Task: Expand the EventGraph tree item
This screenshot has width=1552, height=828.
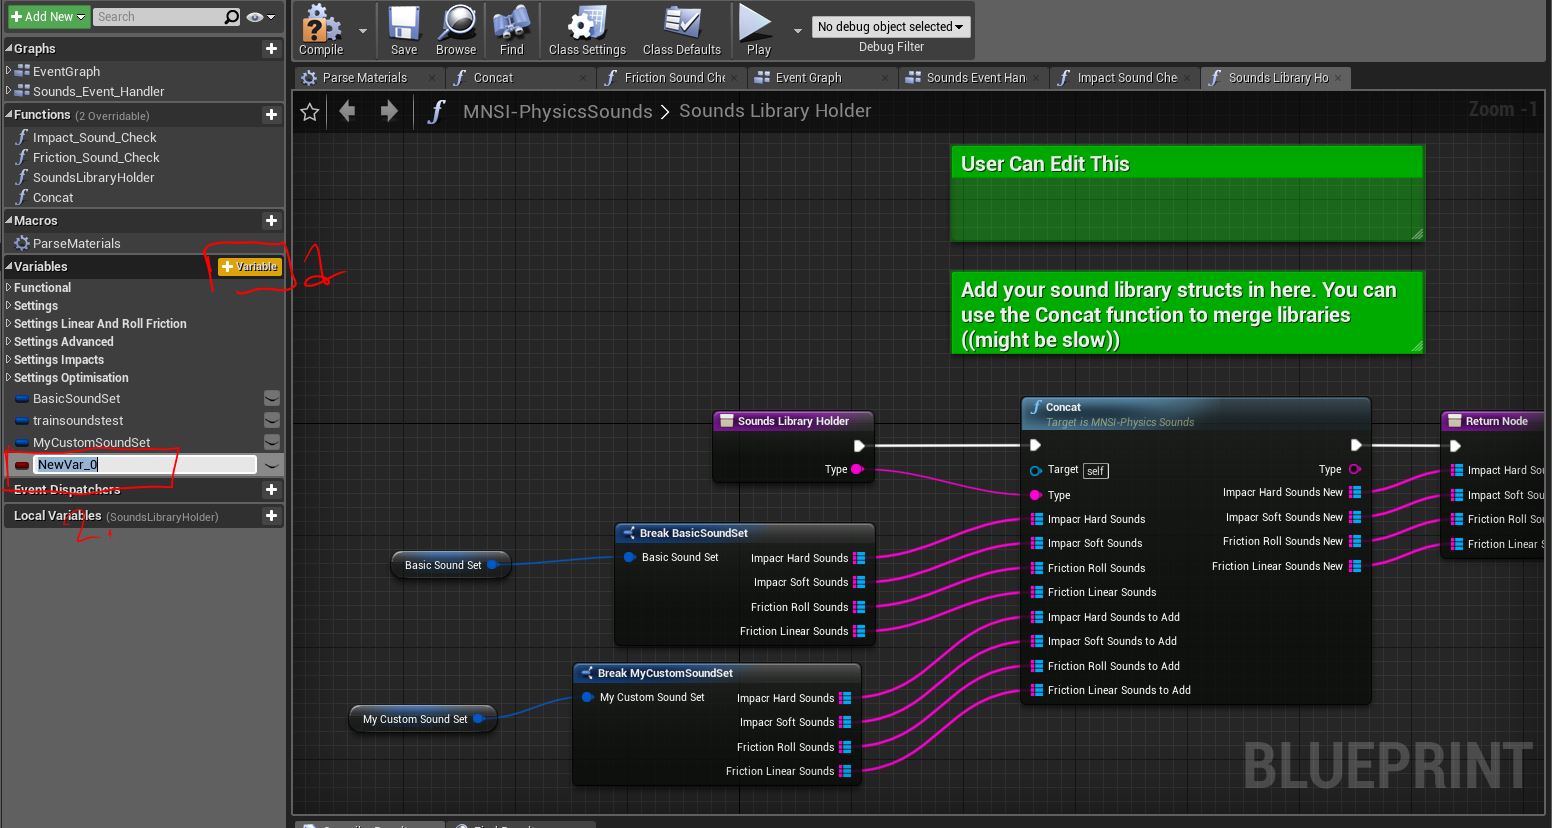Action: click(x=9, y=71)
